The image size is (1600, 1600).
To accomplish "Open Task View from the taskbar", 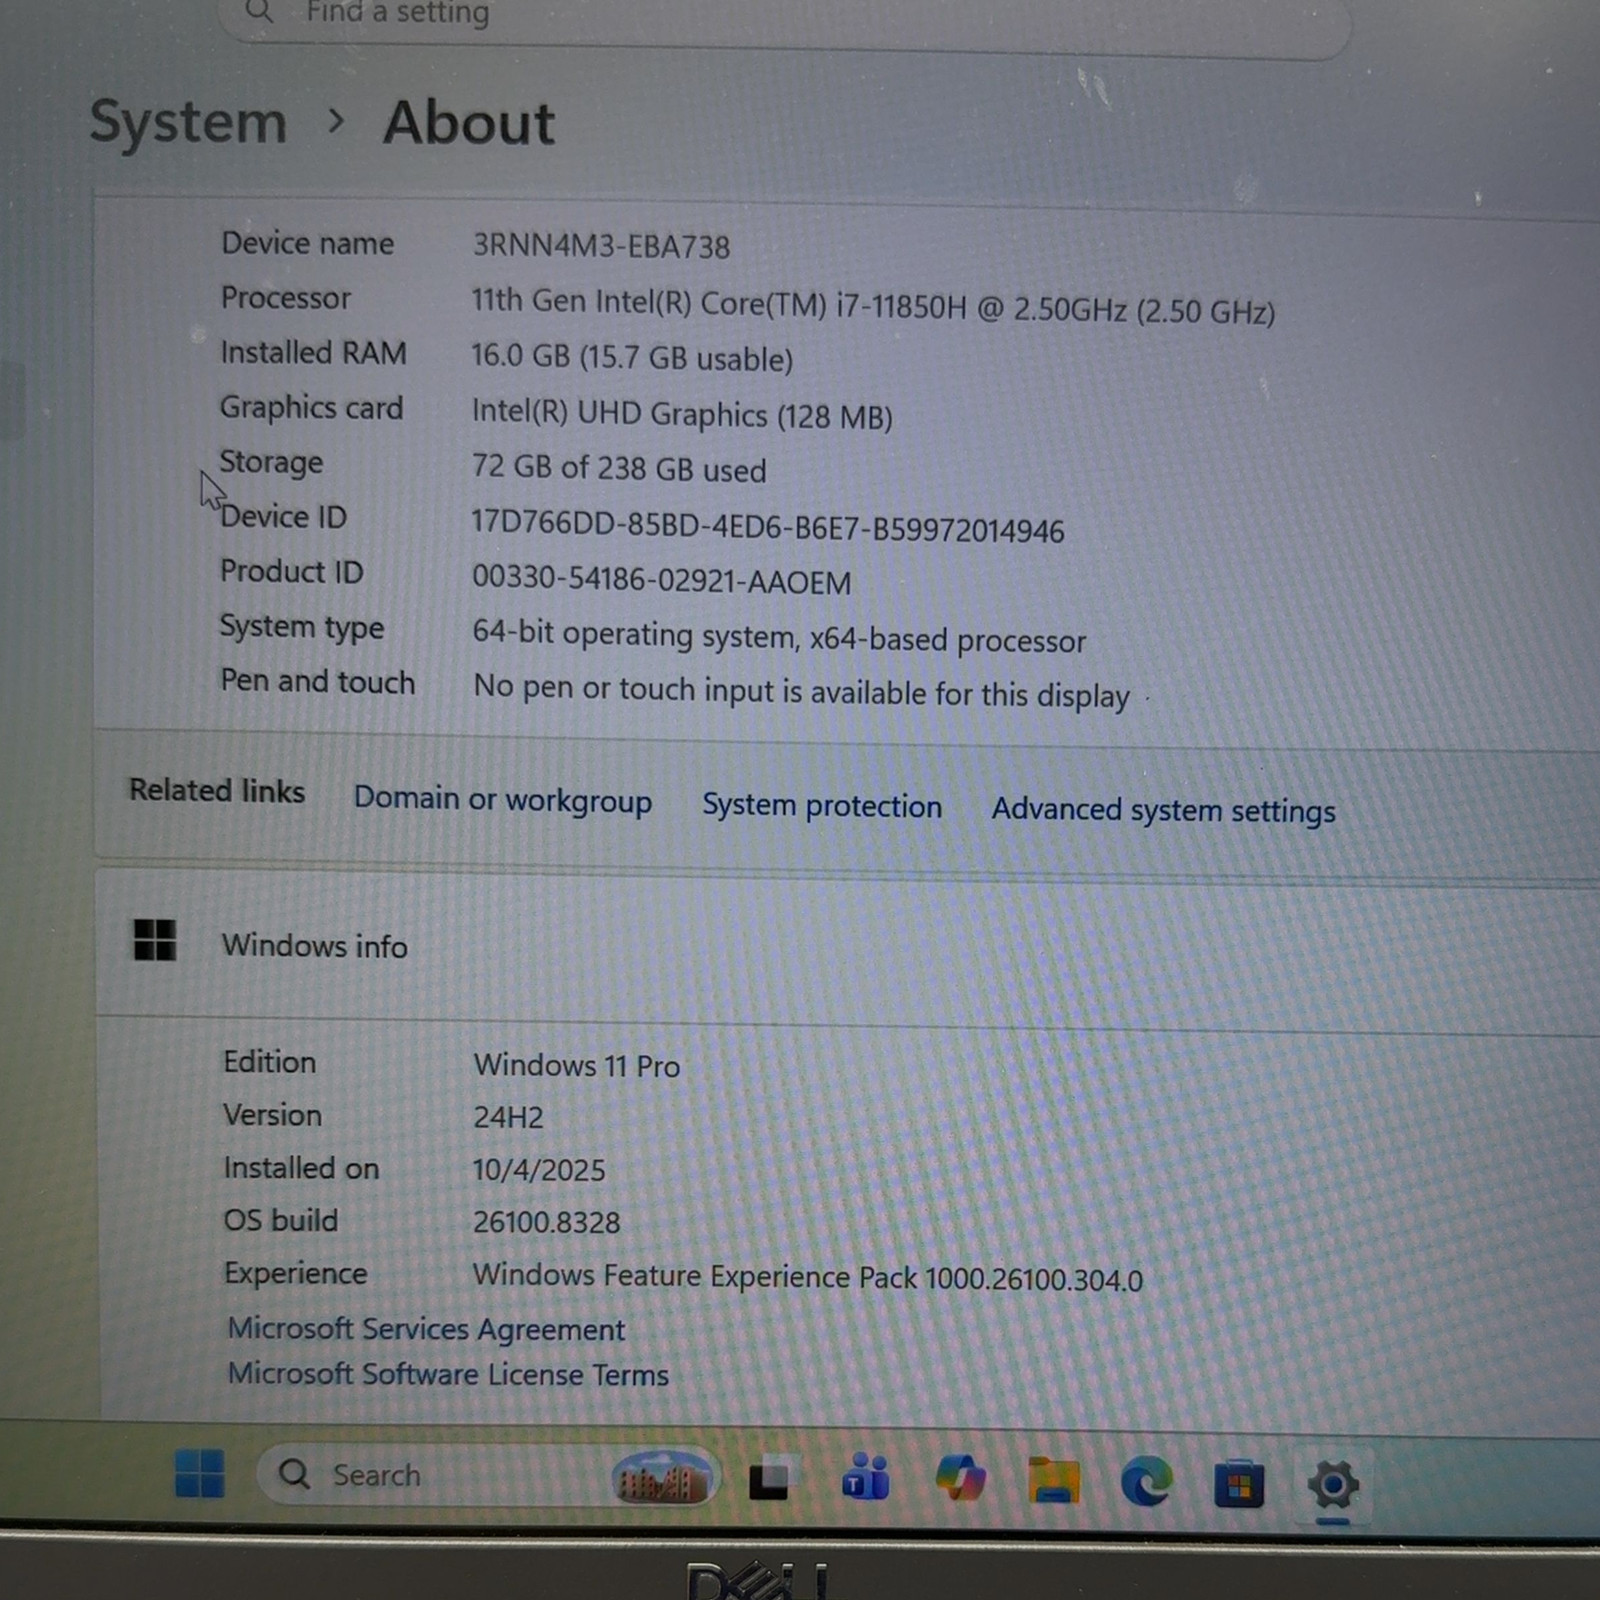I will tap(770, 1480).
